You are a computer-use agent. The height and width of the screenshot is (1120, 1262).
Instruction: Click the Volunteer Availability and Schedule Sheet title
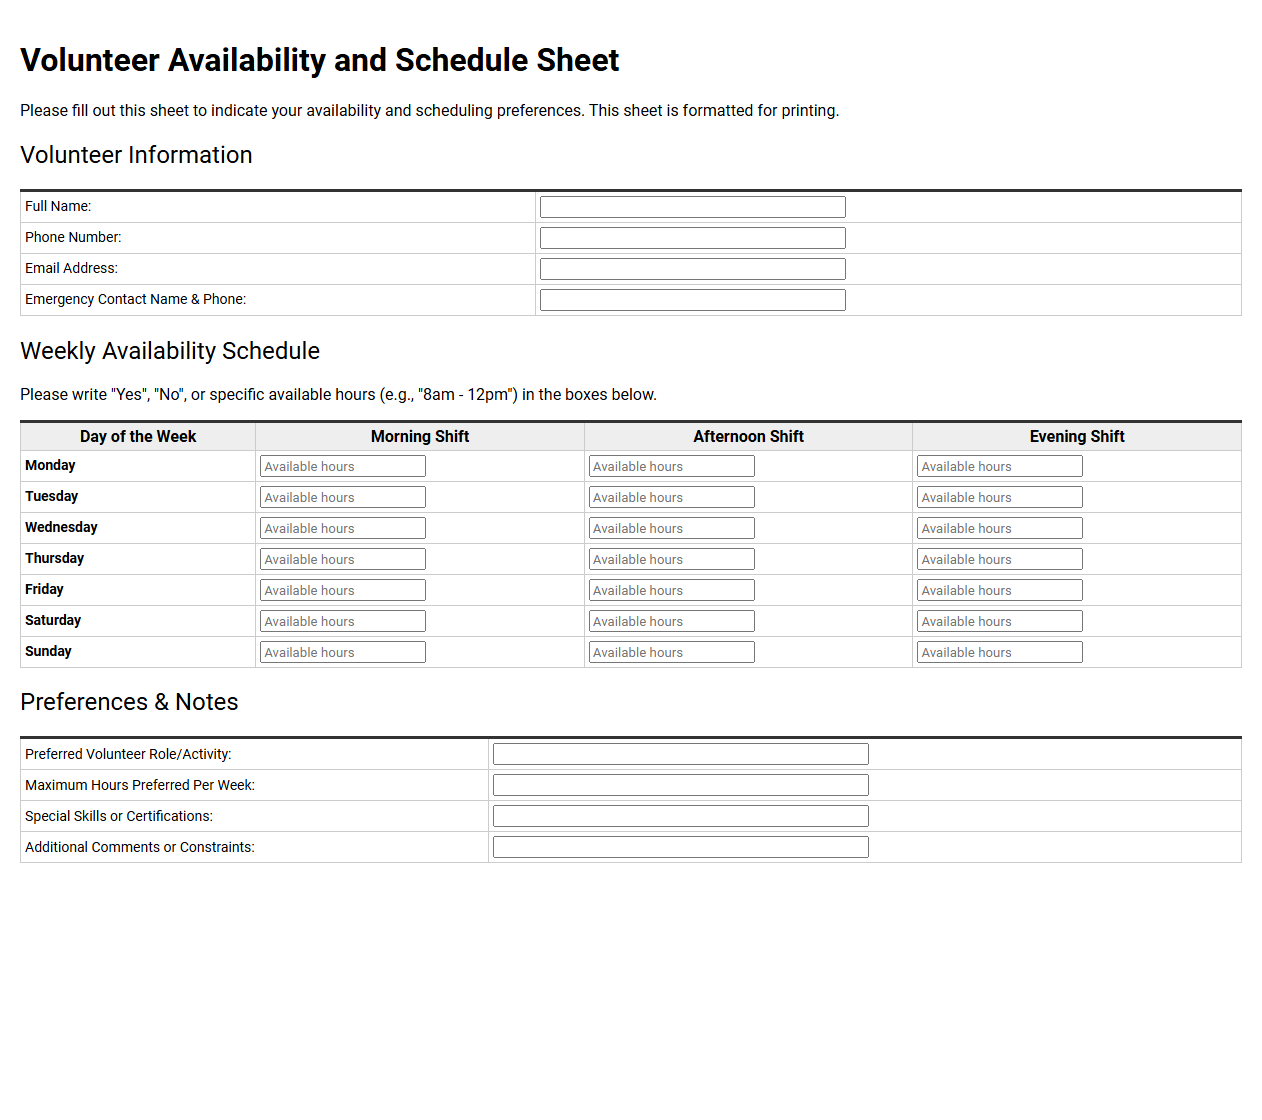[320, 60]
